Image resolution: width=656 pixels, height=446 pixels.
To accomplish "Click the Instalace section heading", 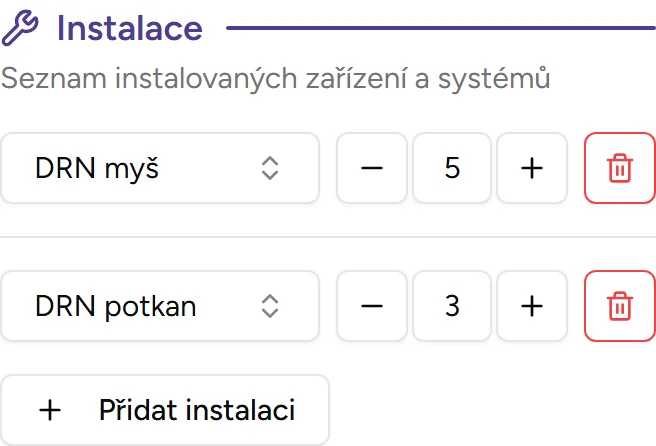I will [129, 29].
